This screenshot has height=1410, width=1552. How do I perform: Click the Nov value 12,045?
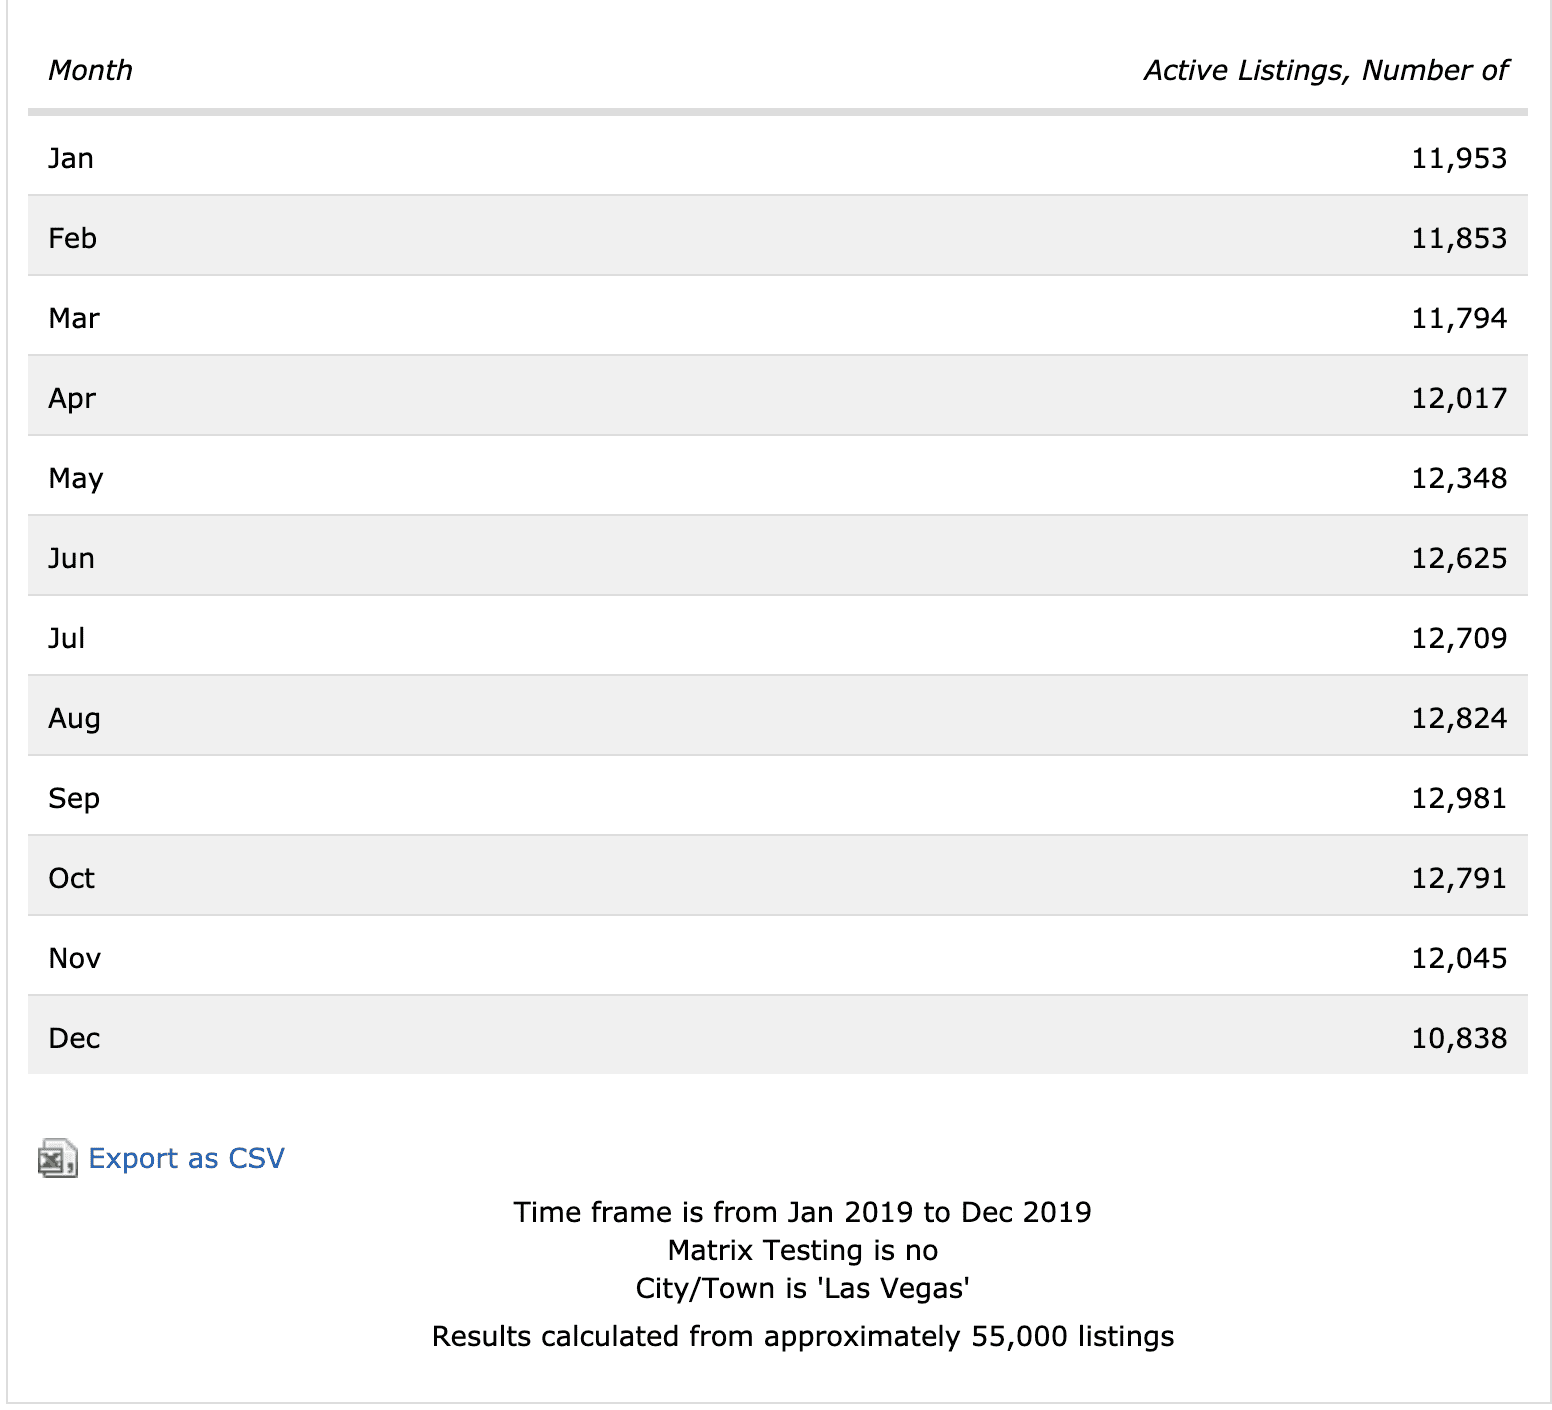click(1458, 958)
